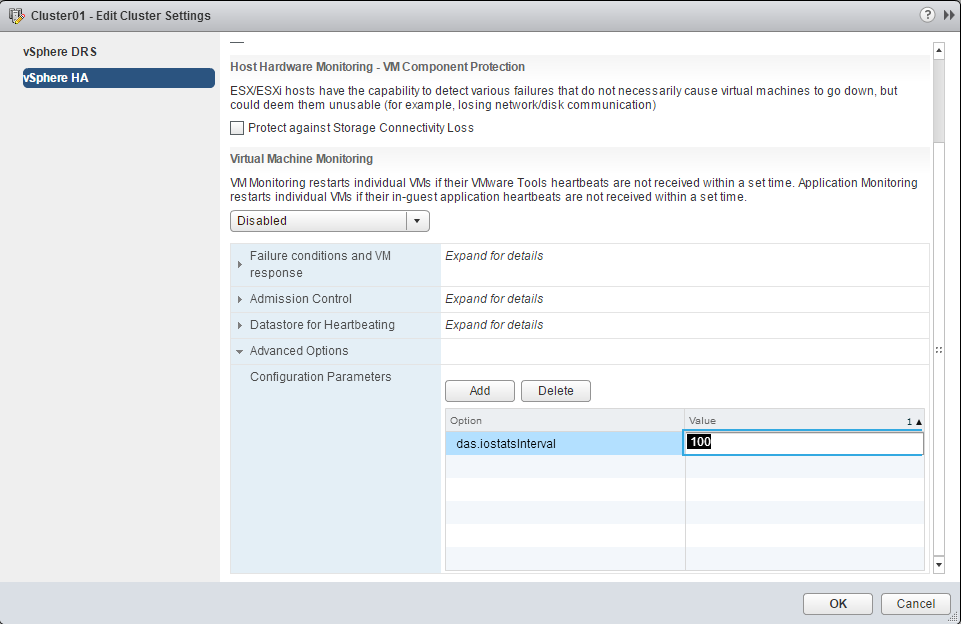
Task: Sort by the Value column header
Action: click(804, 420)
